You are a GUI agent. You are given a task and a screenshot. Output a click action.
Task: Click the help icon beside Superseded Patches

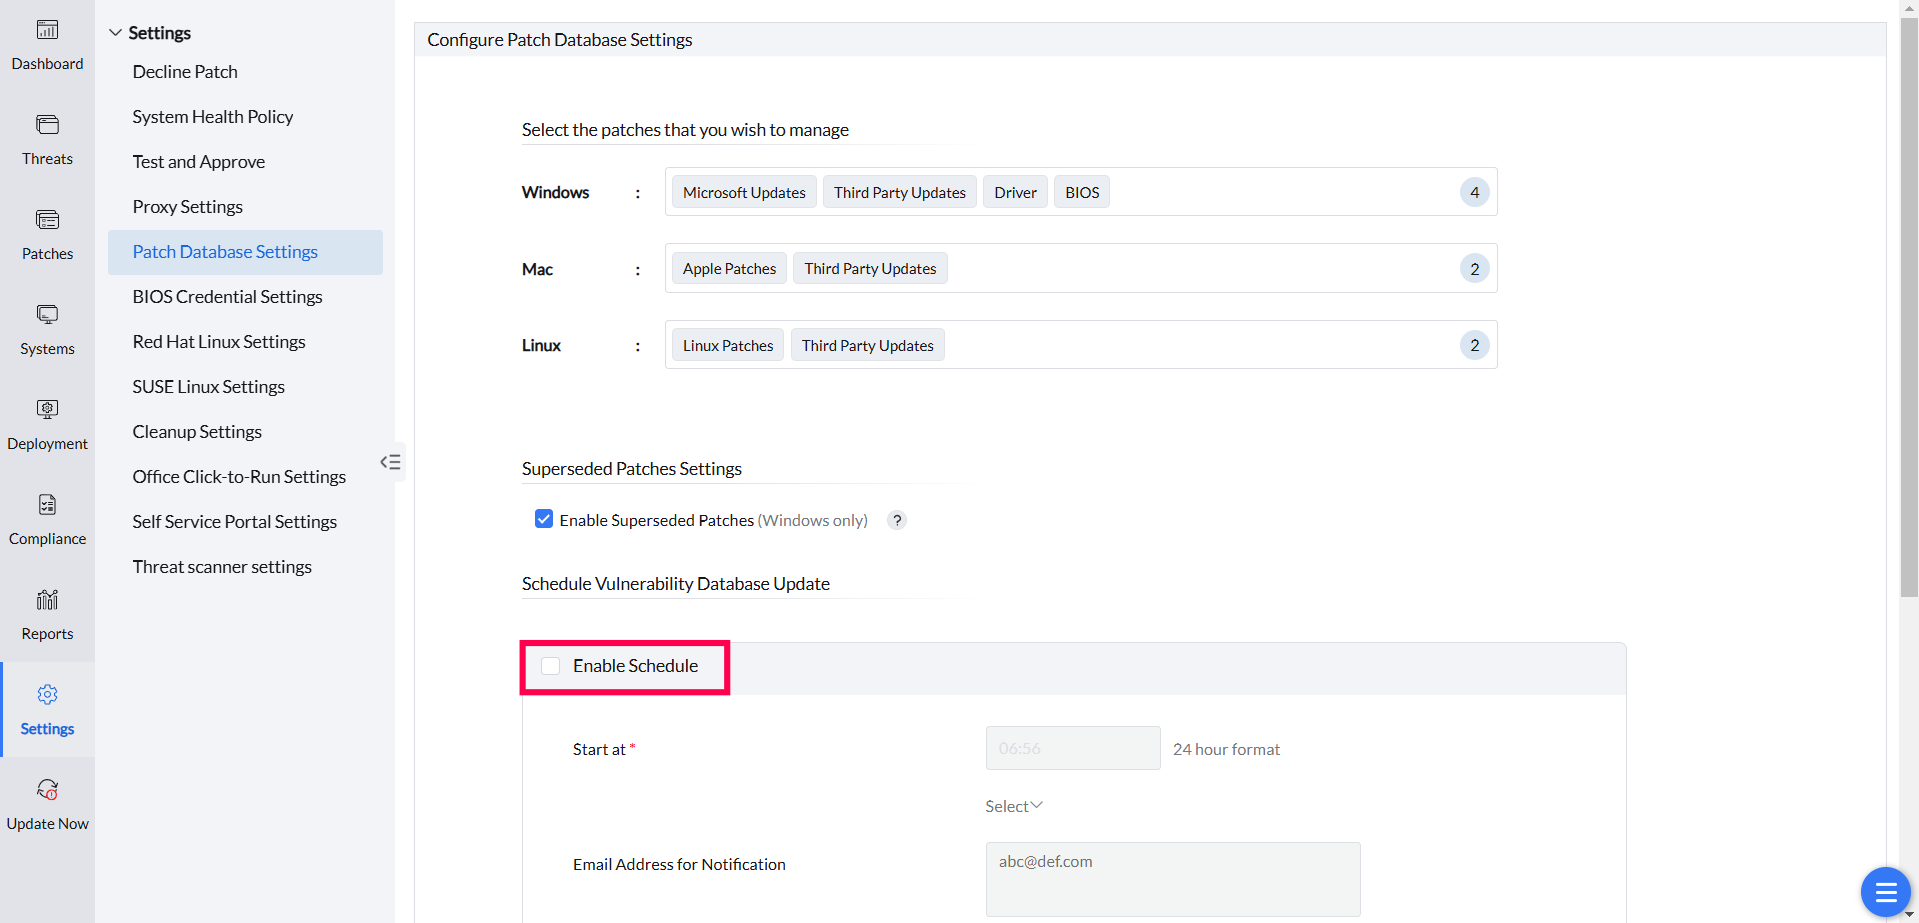point(897,520)
